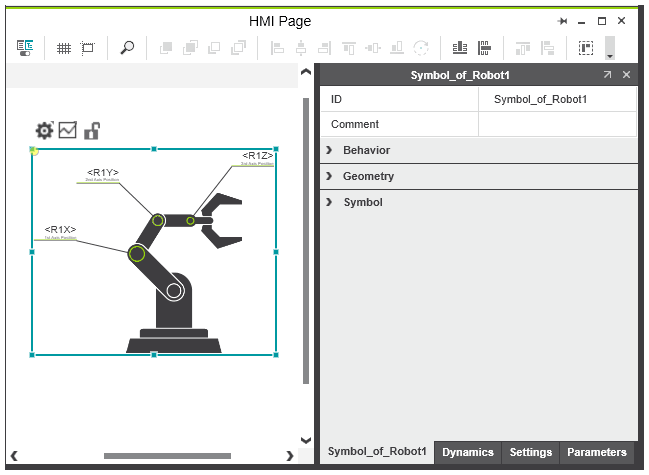The width and height of the screenshot is (649, 475).
Task: Open the toolbar overflow dropdown arrow
Action: 610,56
